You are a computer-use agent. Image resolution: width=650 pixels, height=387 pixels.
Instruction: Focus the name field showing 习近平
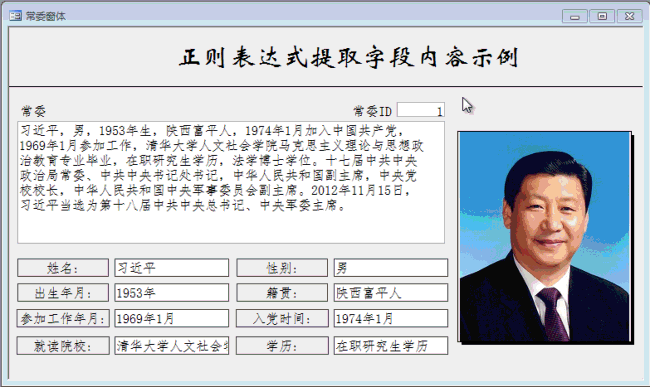[x=172, y=268]
